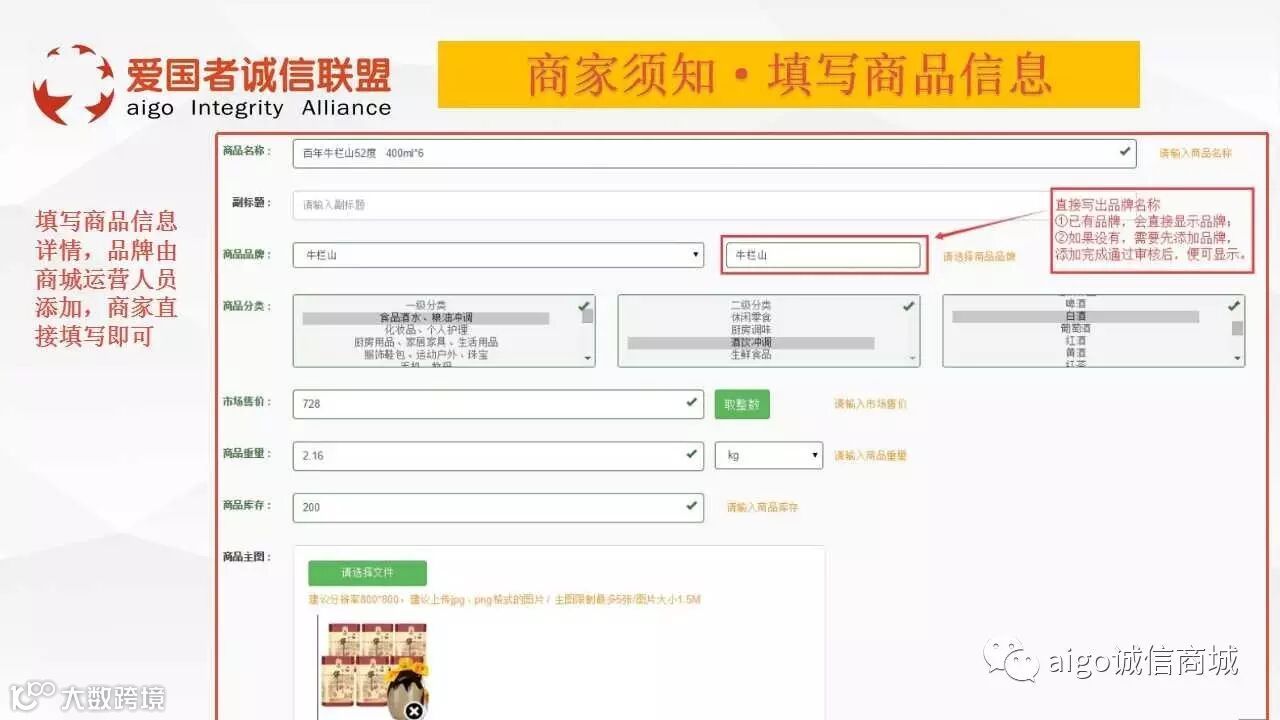Click the scroll-down arrow of second-level category list
1280x720 pixels.
click(x=912, y=358)
